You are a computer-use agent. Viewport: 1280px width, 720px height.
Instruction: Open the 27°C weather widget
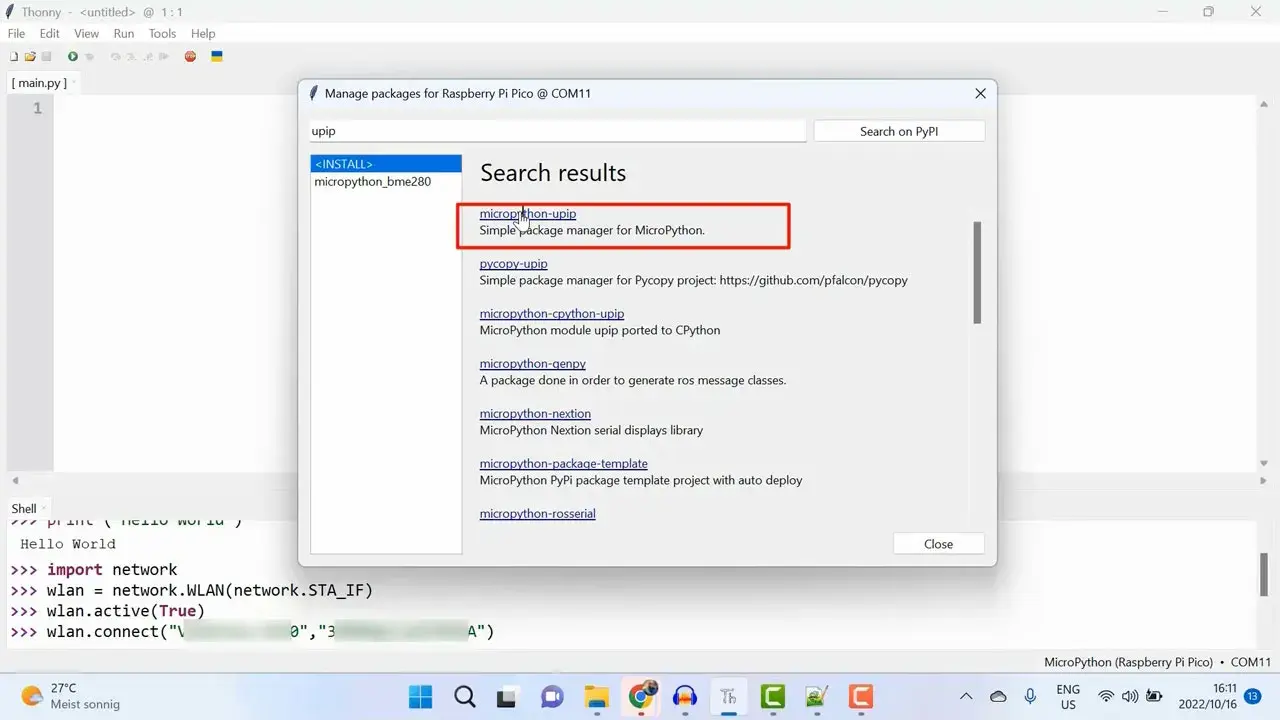[70, 696]
